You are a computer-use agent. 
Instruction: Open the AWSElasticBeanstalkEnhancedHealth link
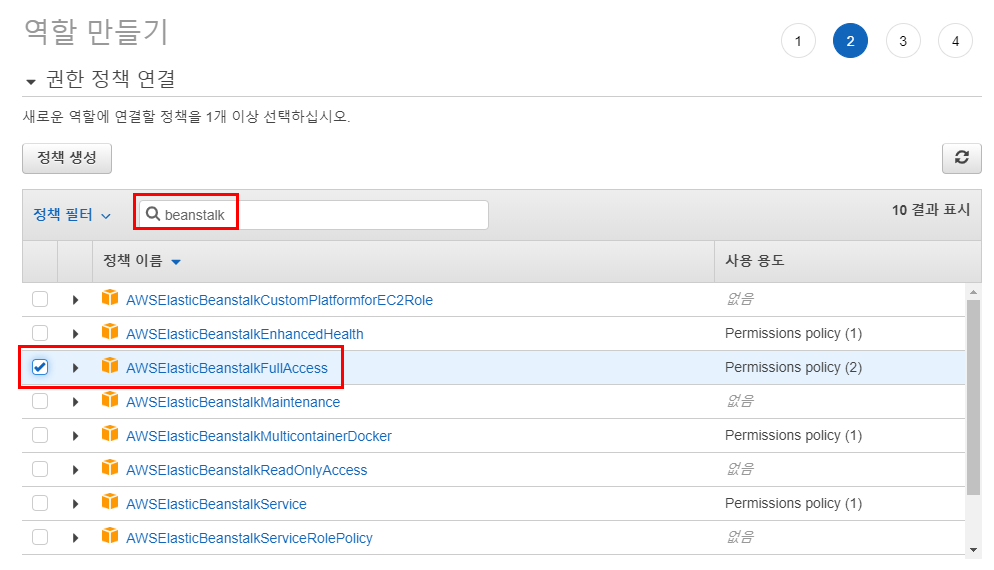(x=245, y=334)
